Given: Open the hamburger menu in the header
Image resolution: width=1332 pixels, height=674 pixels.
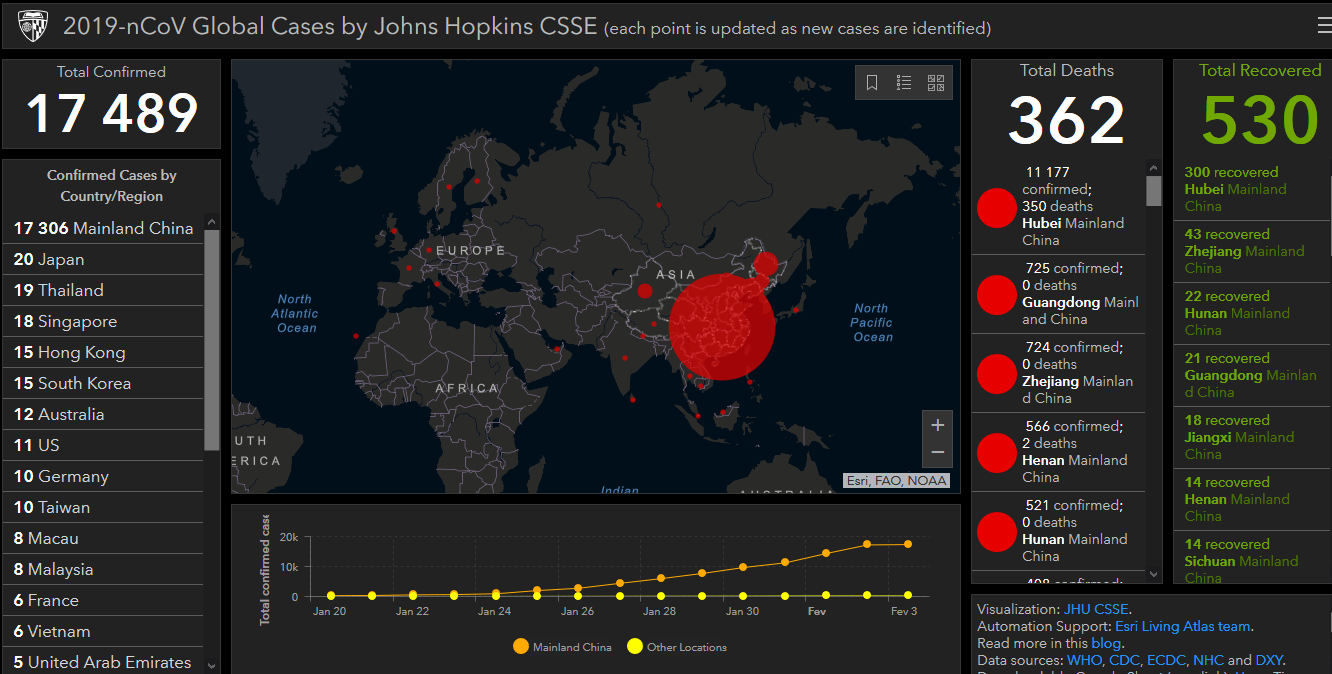Looking at the screenshot, I should point(1323,26).
